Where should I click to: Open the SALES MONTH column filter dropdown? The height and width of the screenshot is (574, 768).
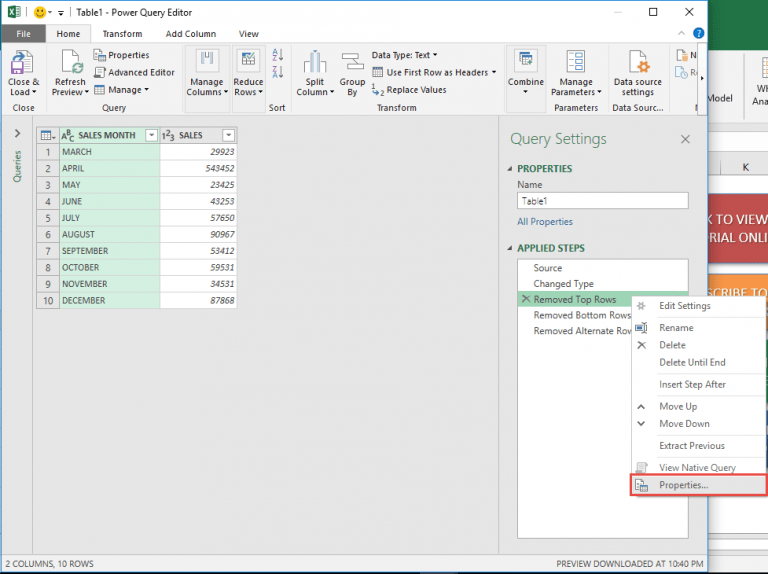tap(151, 135)
